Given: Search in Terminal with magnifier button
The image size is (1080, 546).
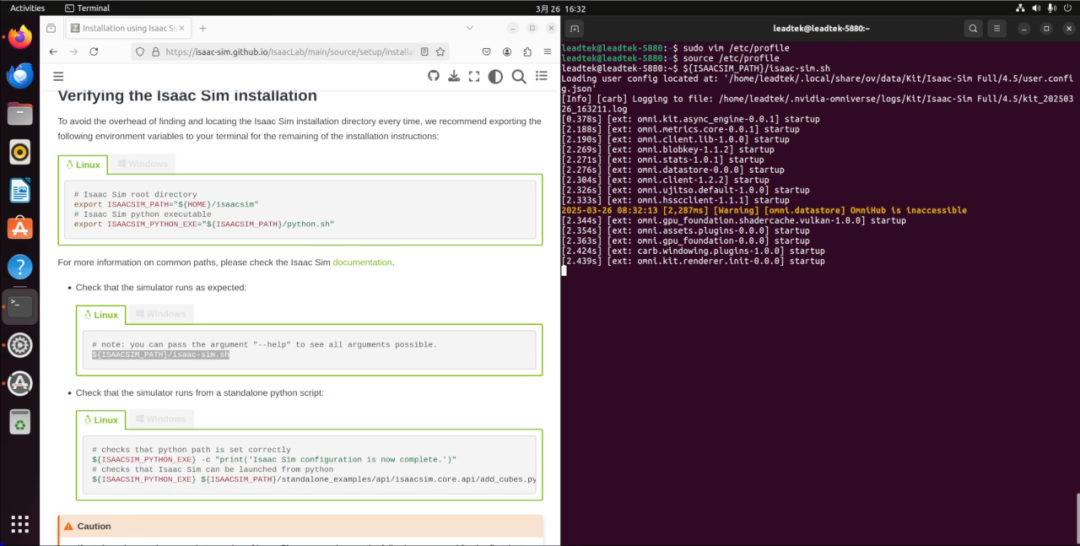Looking at the screenshot, I should [x=973, y=28].
